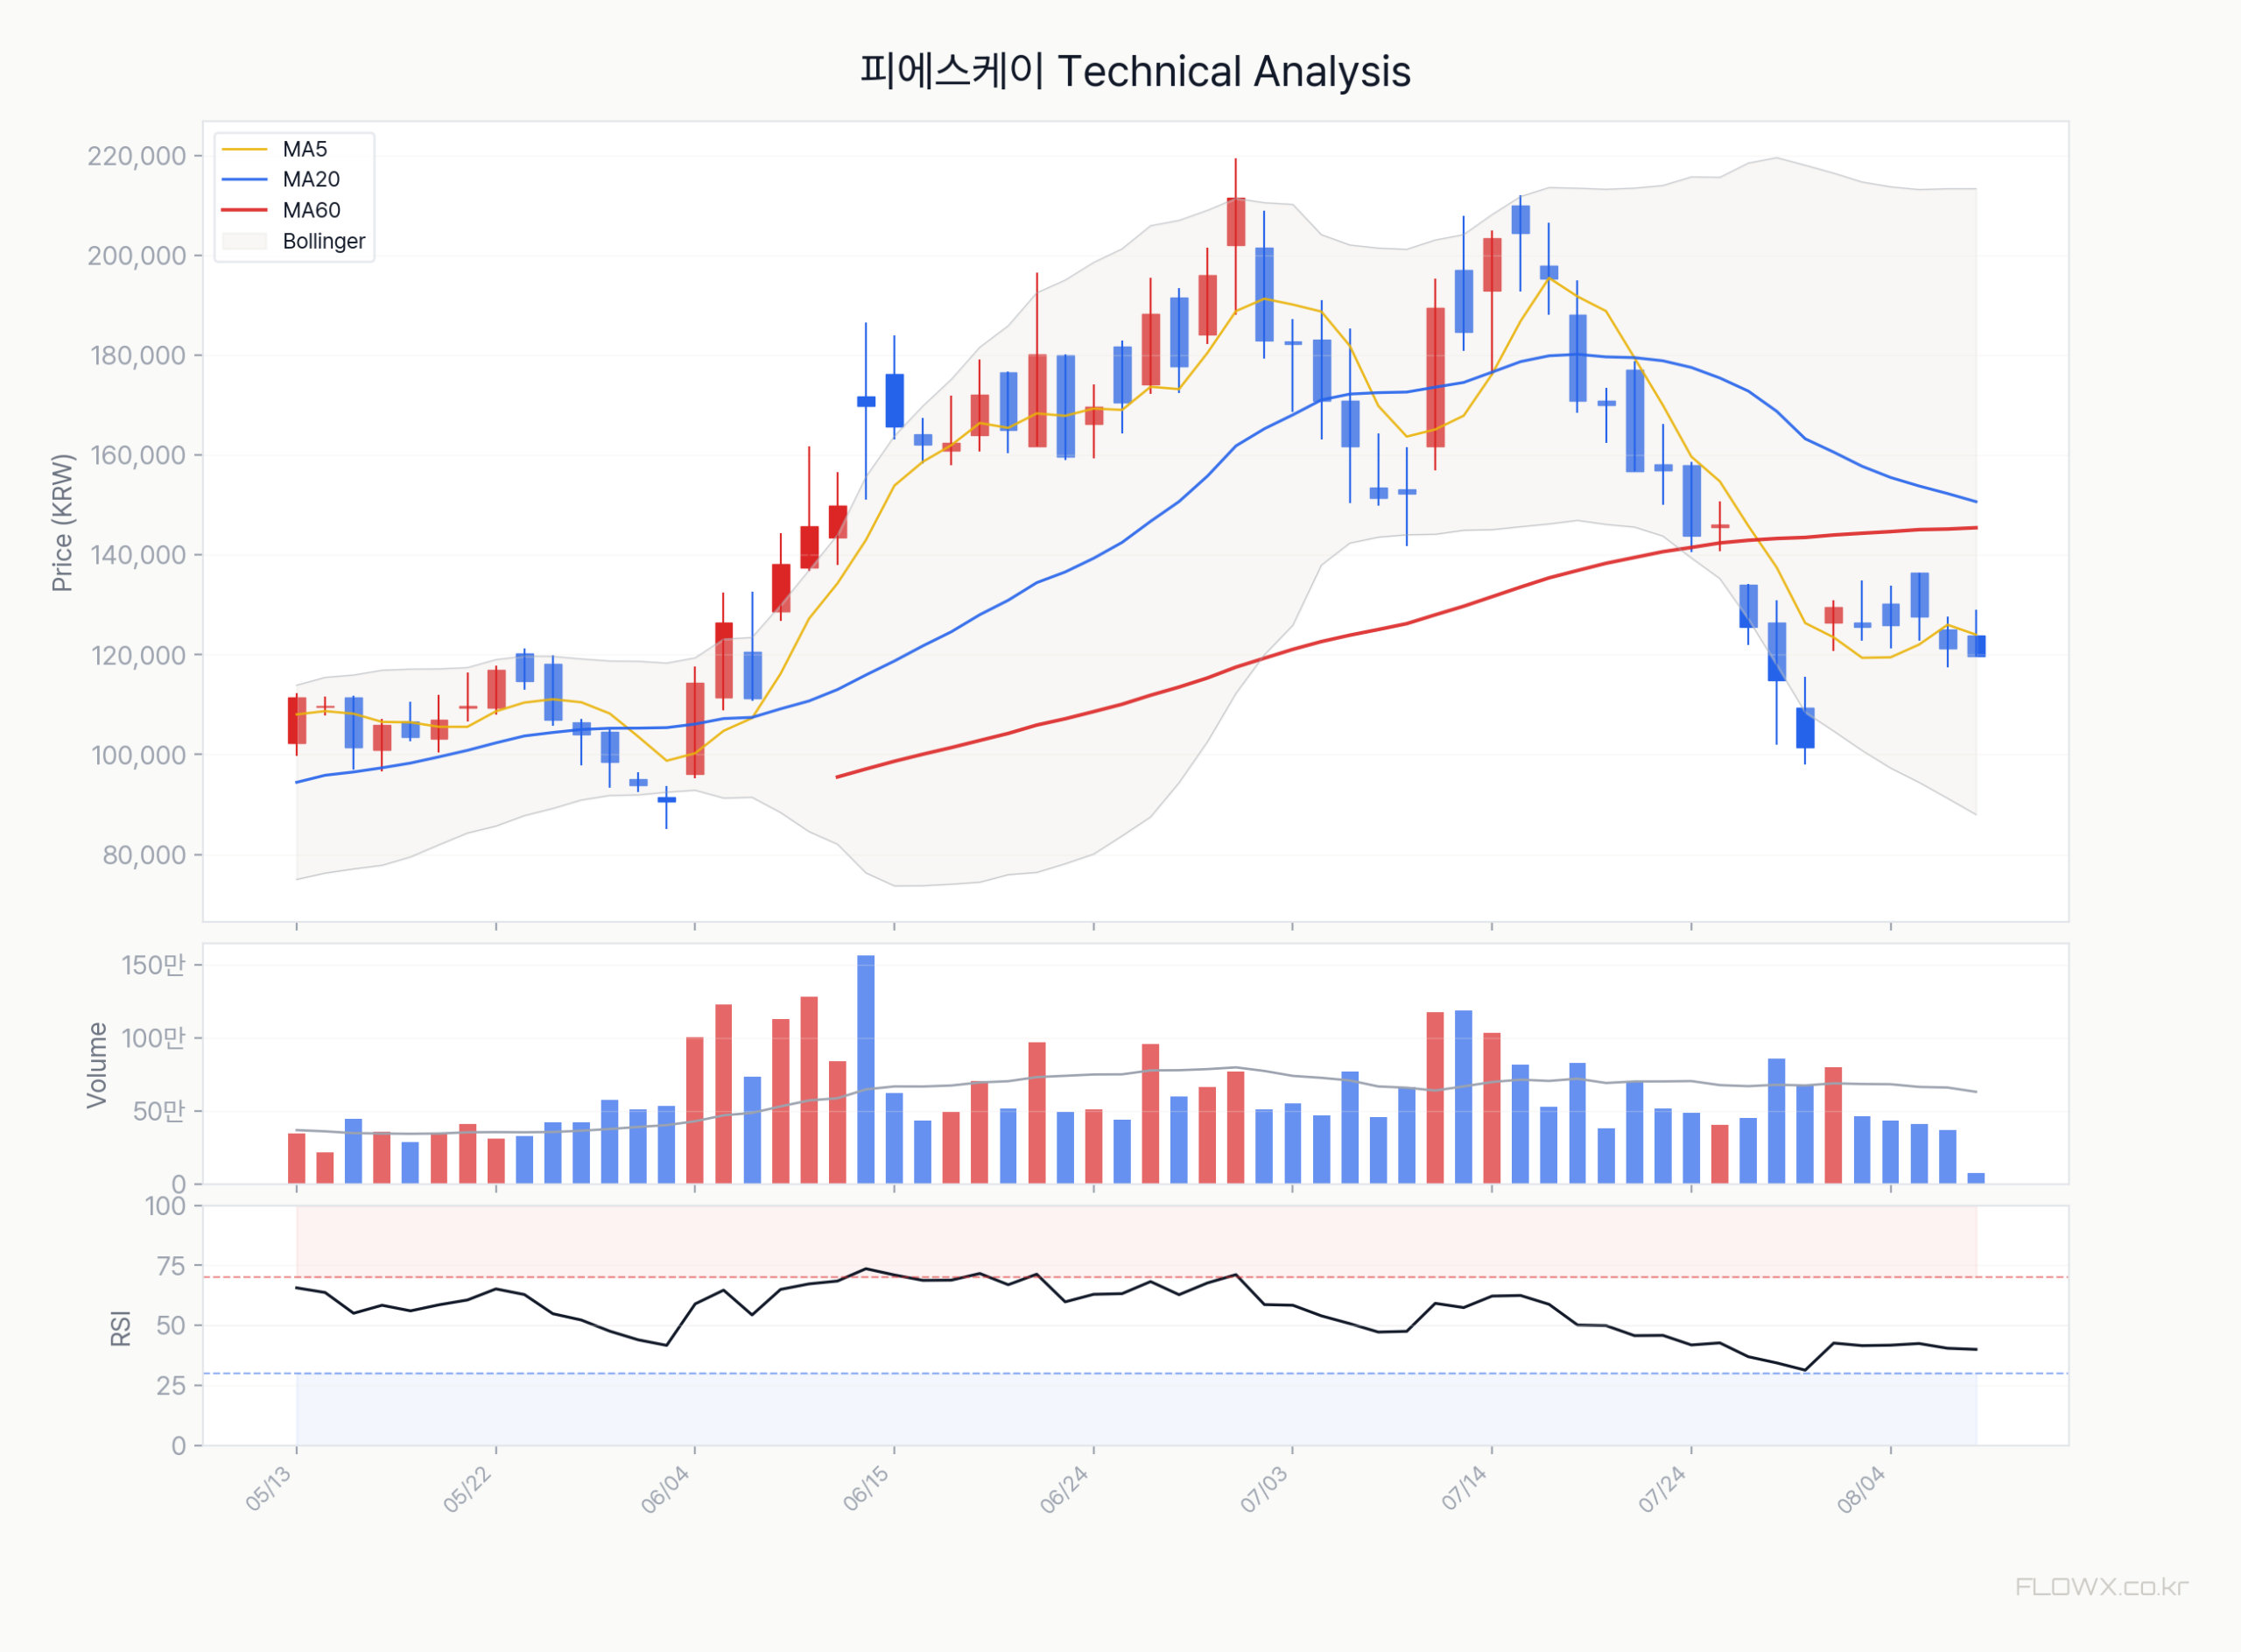Click the 160,000 price tick label
This screenshot has height=1652, width=2241.
pyautogui.click(x=139, y=455)
